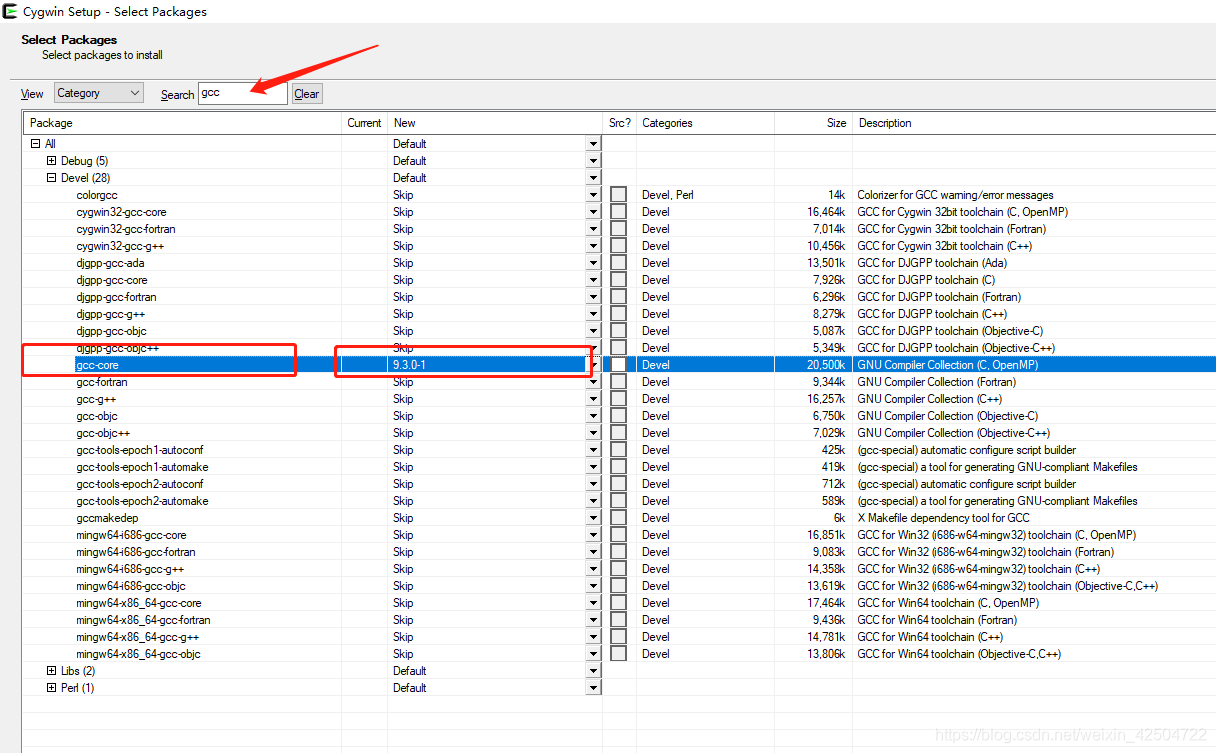Open the version dropdown for the All row
1216x753 pixels.
point(593,144)
